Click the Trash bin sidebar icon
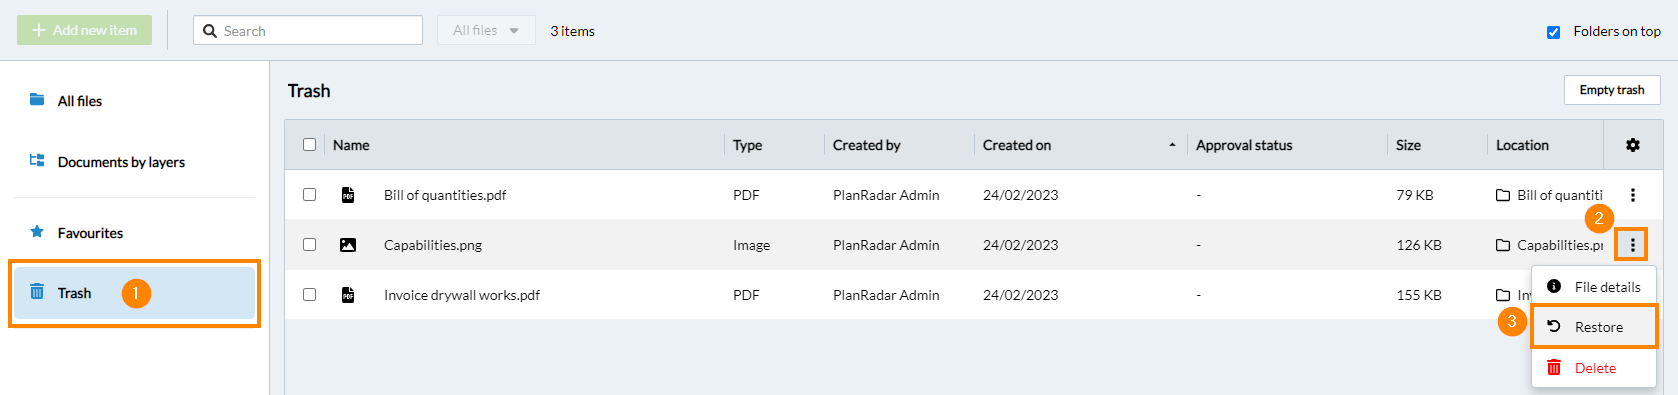This screenshot has height=395, width=1678. (x=37, y=292)
